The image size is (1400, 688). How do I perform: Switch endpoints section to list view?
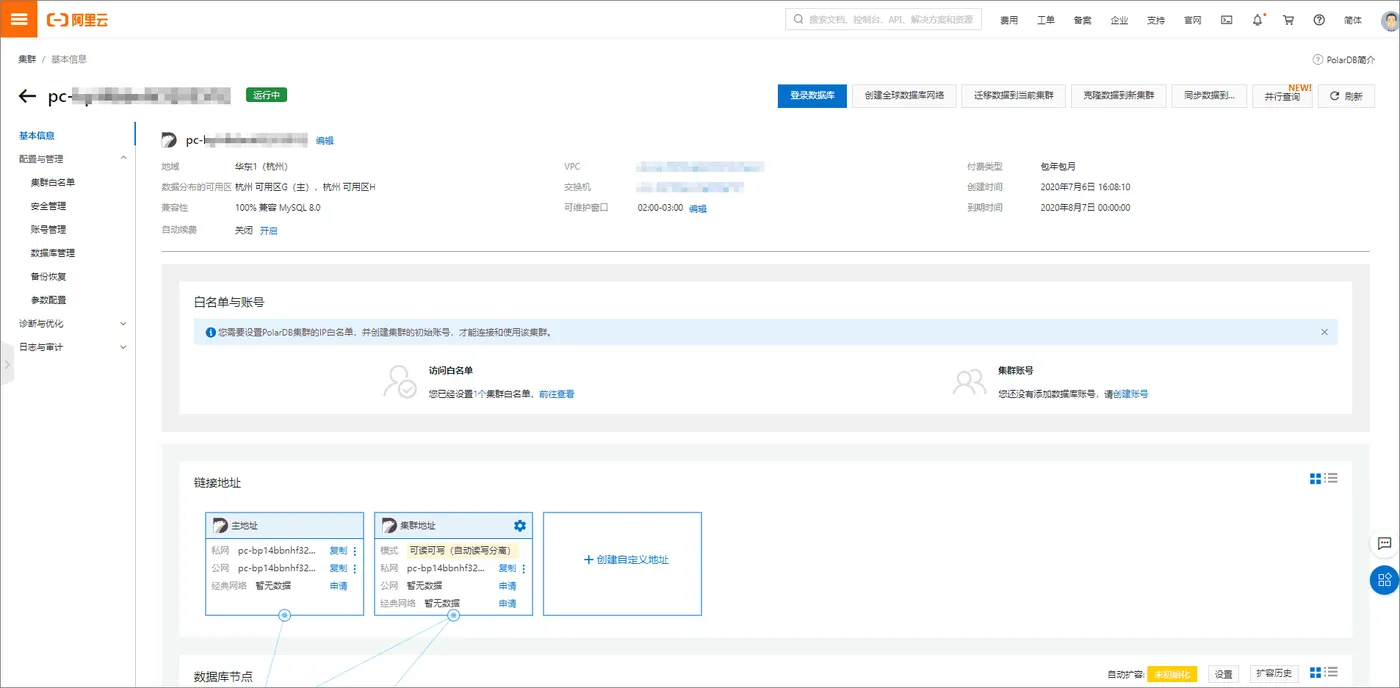(x=1331, y=479)
